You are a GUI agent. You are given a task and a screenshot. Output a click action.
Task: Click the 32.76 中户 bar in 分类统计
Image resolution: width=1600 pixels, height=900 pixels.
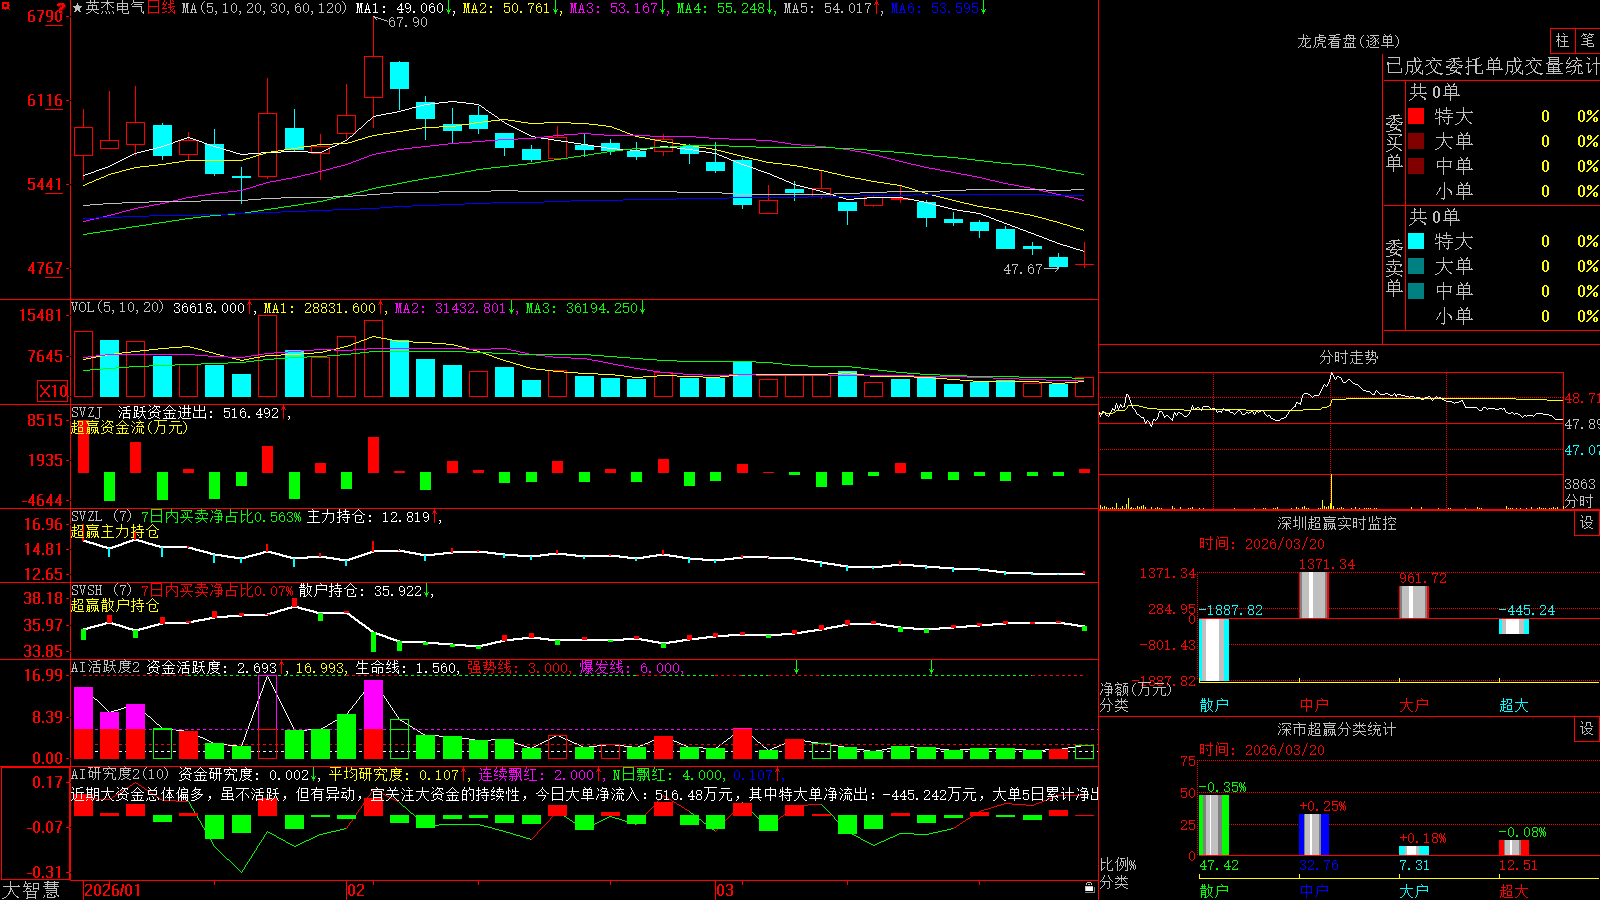1314,834
